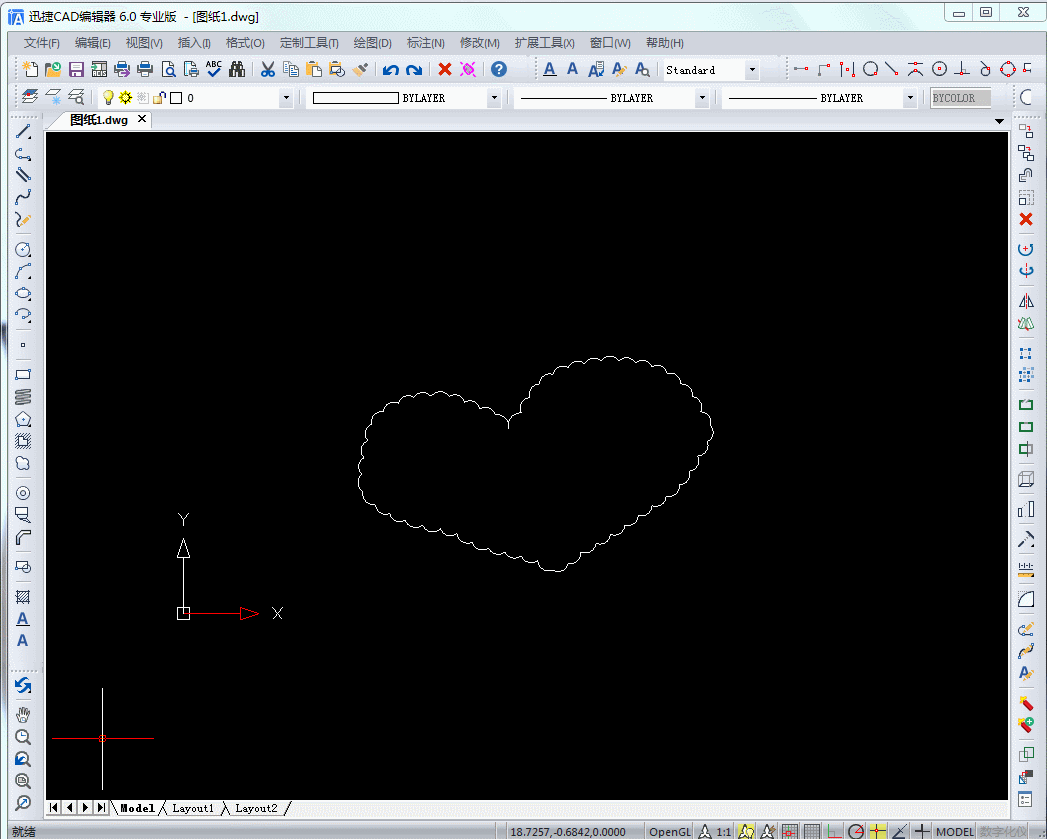Open Help with the blue question mark icon

click(499, 69)
